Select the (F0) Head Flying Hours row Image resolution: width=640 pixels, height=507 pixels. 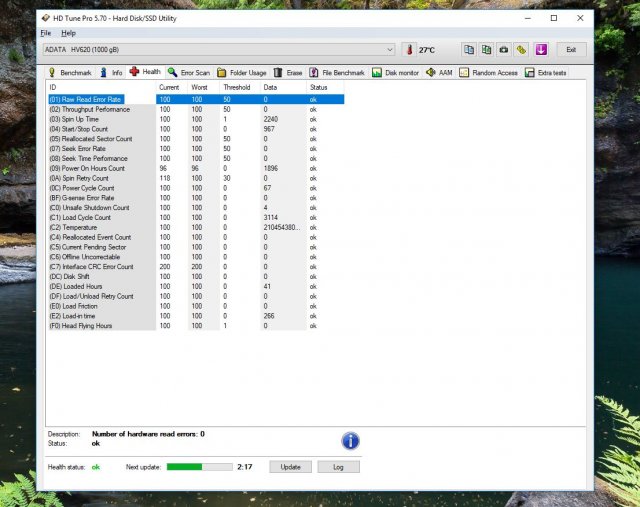(x=196, y=326)
